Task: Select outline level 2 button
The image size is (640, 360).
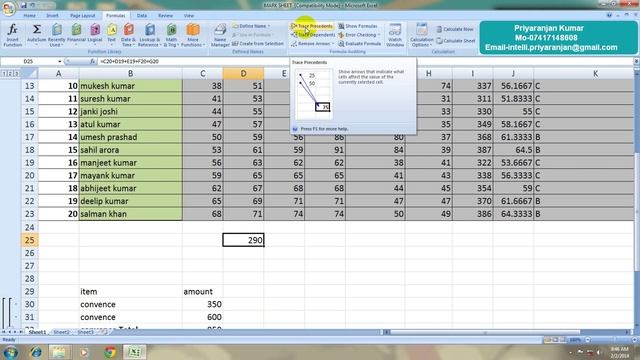Action: (x=10, y=73)
